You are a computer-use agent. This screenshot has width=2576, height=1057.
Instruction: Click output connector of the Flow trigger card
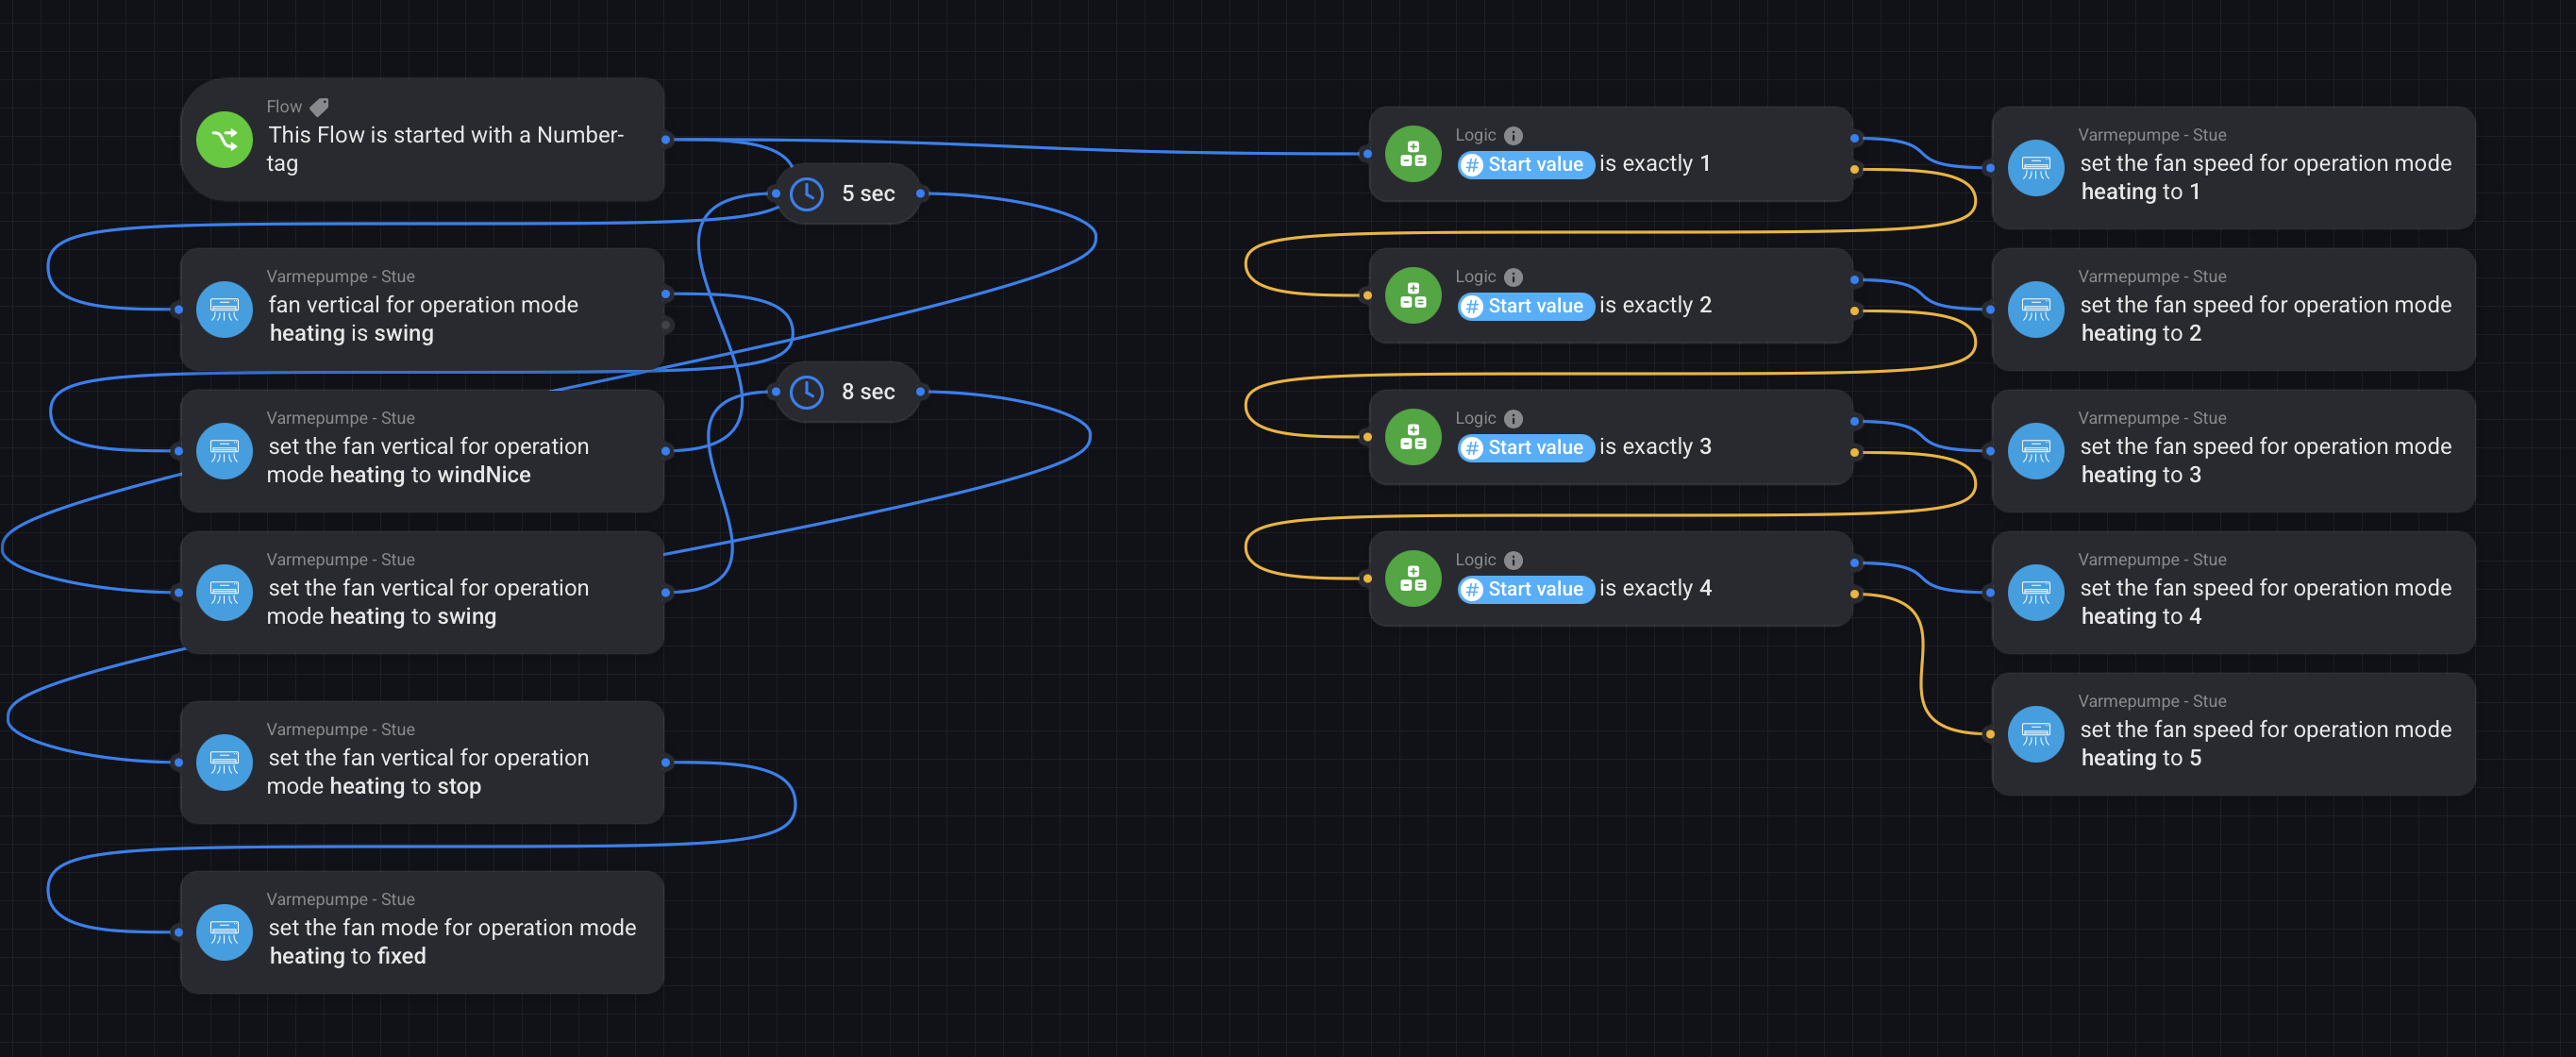pos(666,139)
